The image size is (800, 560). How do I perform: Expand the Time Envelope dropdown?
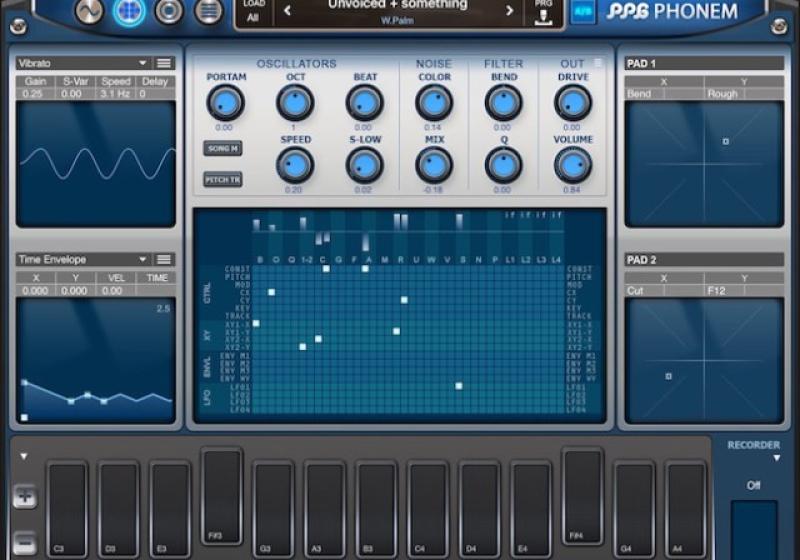[143, 259]
